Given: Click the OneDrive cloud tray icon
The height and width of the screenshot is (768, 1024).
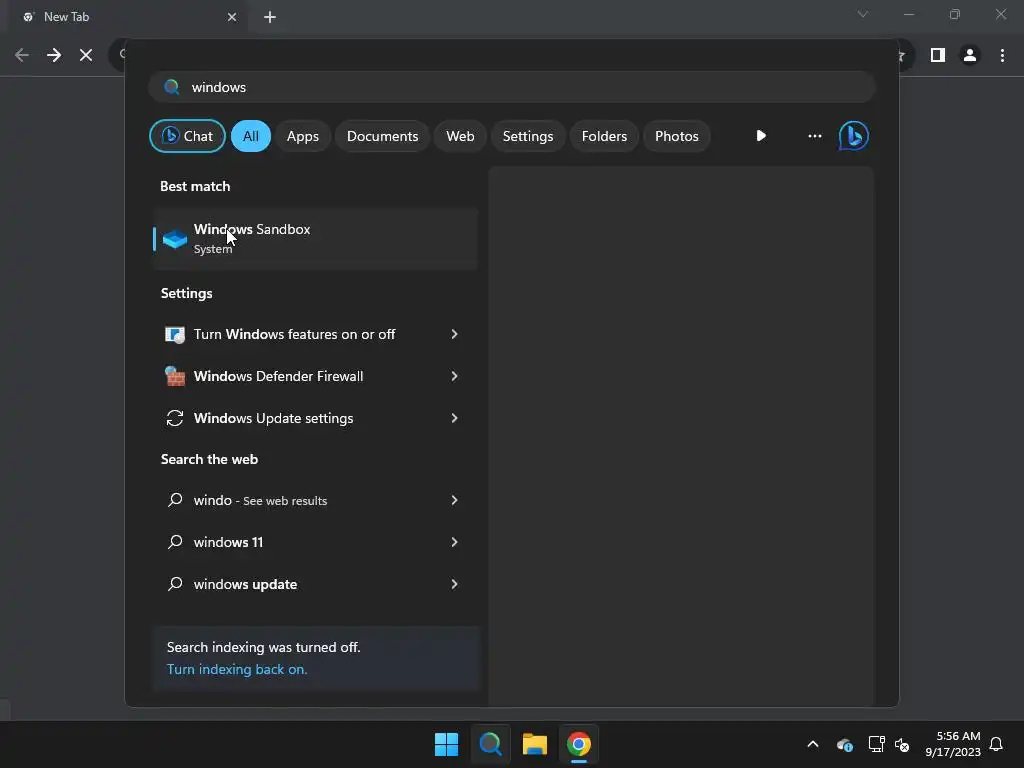Looking at the screenshot, I should [844, 744].
